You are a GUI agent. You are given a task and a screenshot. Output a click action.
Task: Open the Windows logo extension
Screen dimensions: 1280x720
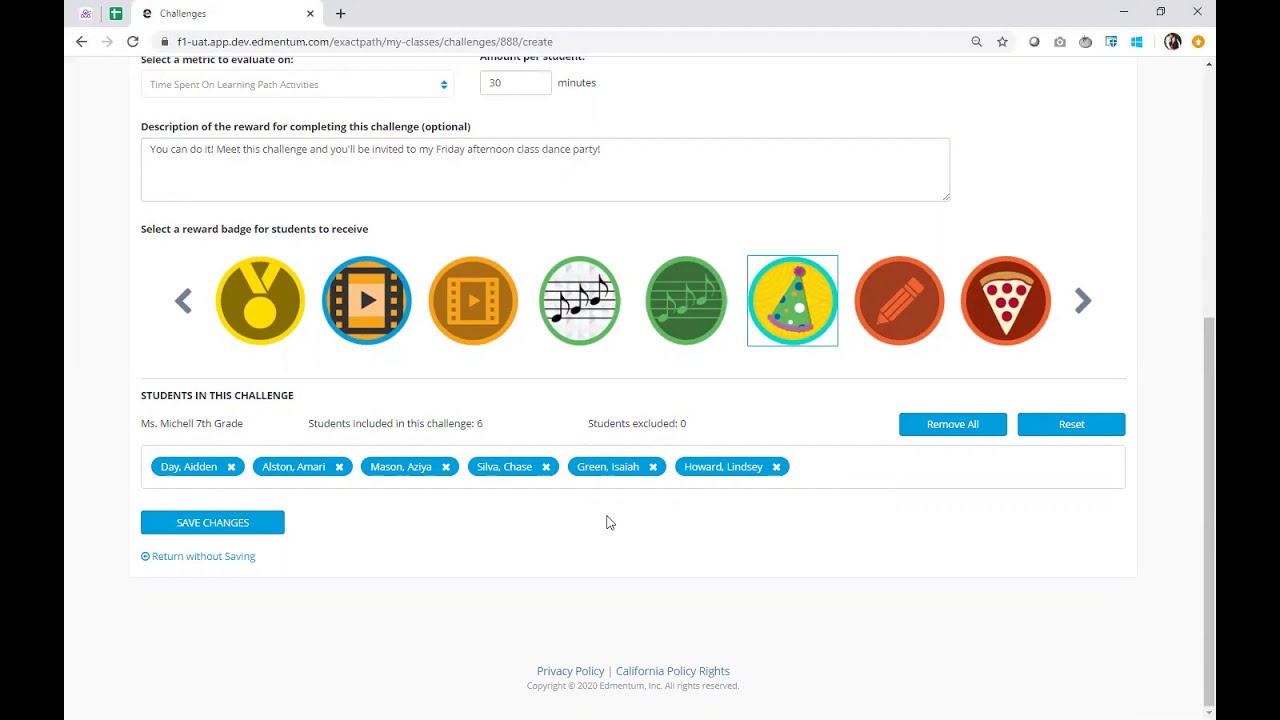coord(1137,42)
